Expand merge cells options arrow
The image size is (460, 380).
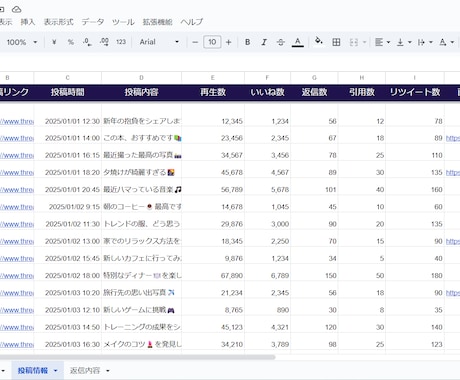[x=364, y=42]
